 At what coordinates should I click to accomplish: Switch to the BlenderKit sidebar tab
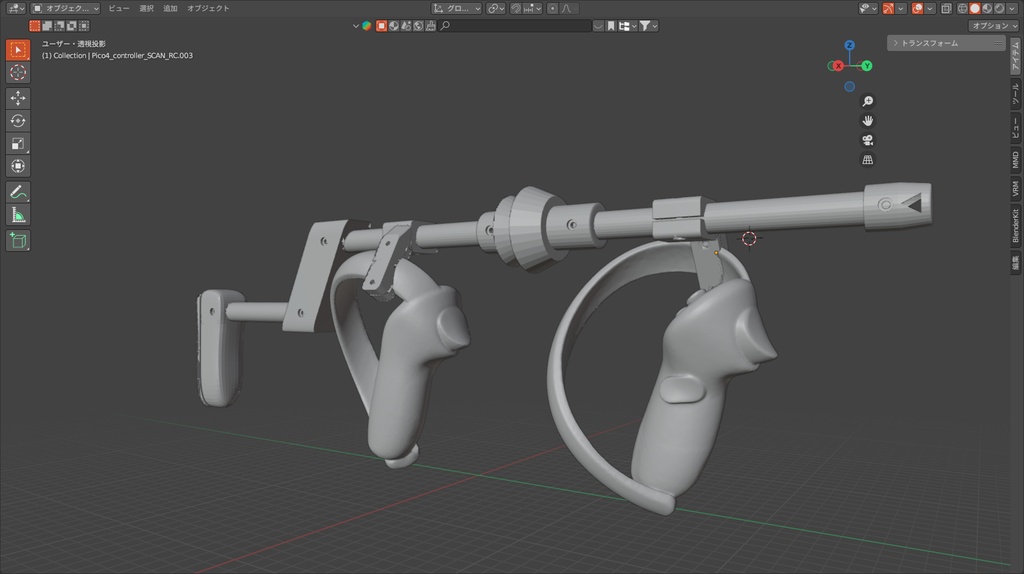(x=1016, y=226)
